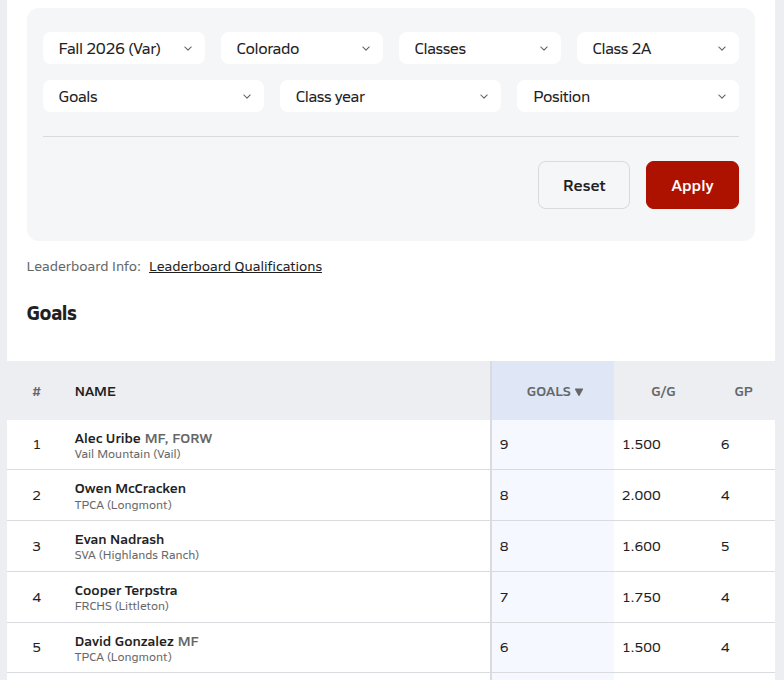784x680 pixels.
Task: Click the 1.600 goals-per-game value
Action: [x=641, y=546]
